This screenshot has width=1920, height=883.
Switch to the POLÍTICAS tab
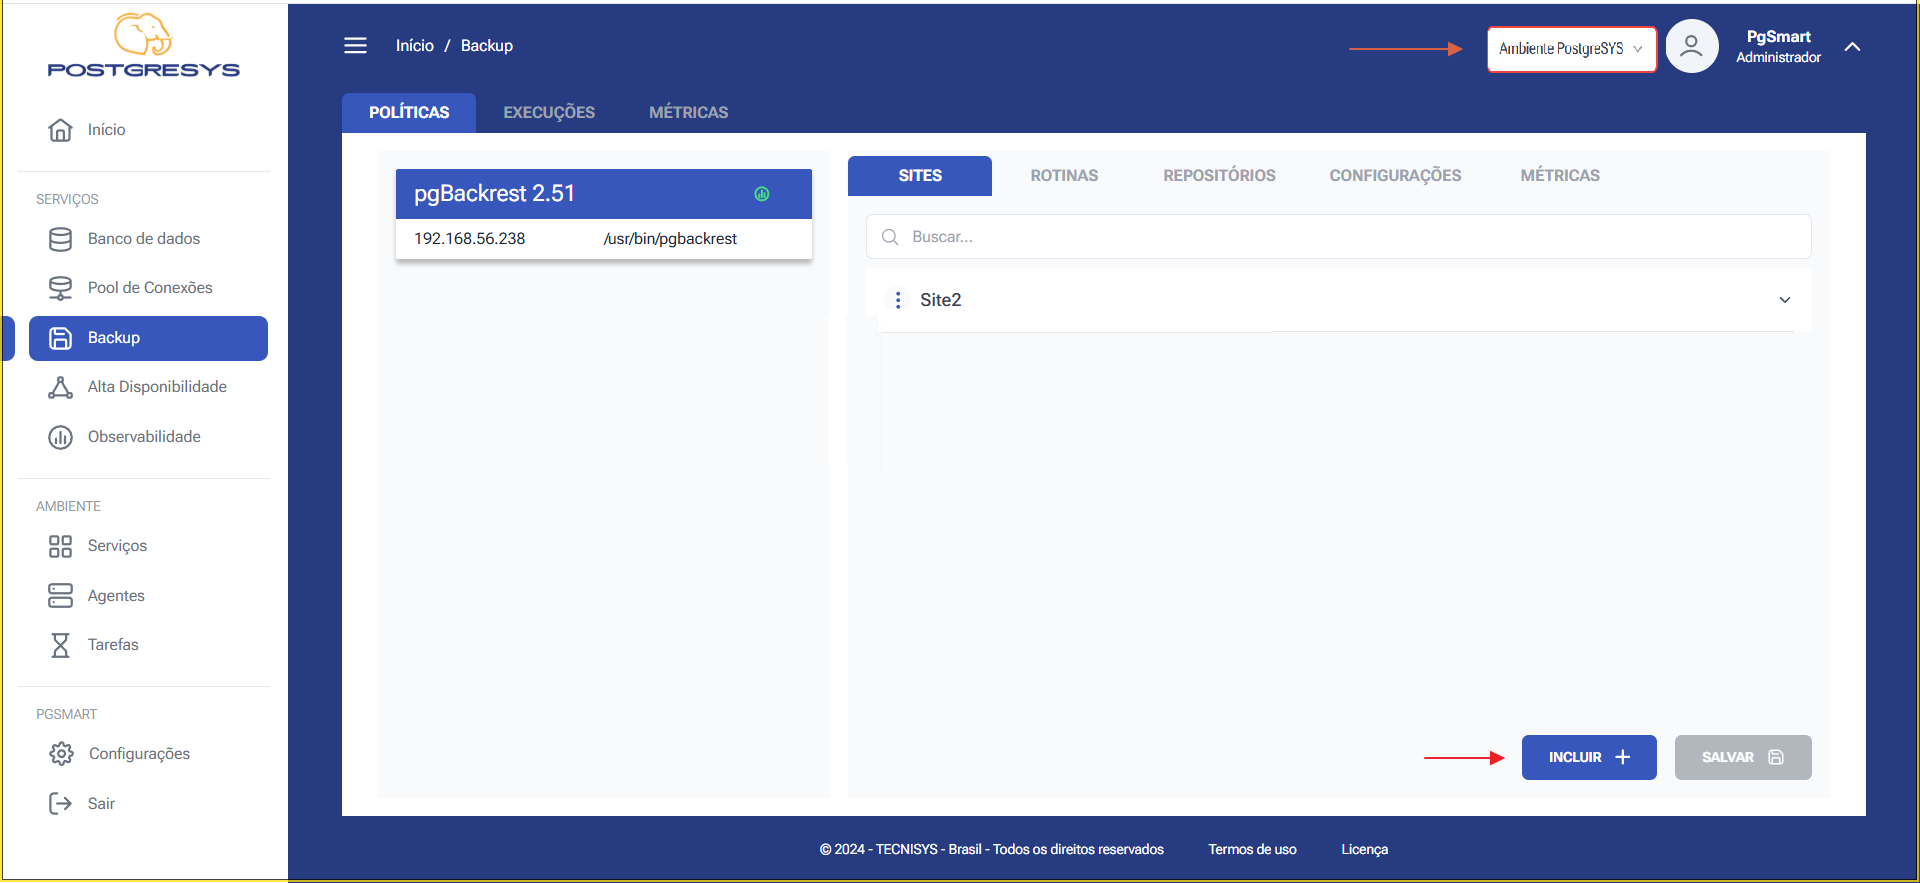(x=409, y=113)
